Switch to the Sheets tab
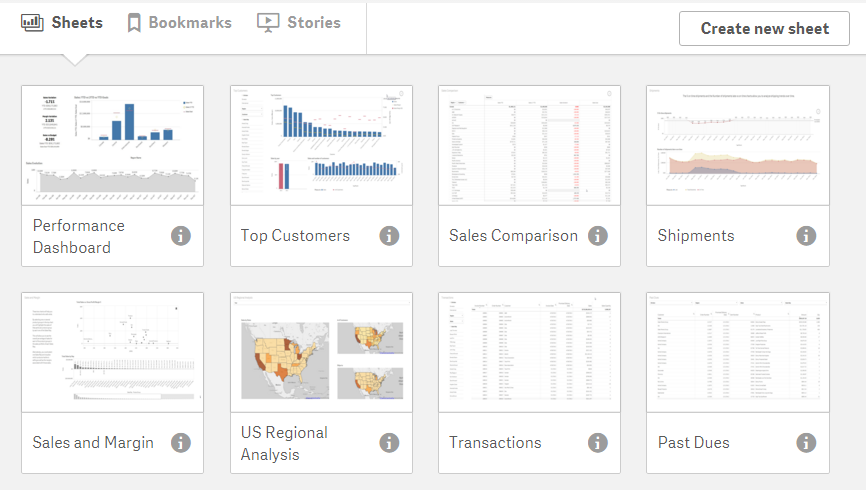The height and width of the screenshot is (490, 866). tap(62, 22)
